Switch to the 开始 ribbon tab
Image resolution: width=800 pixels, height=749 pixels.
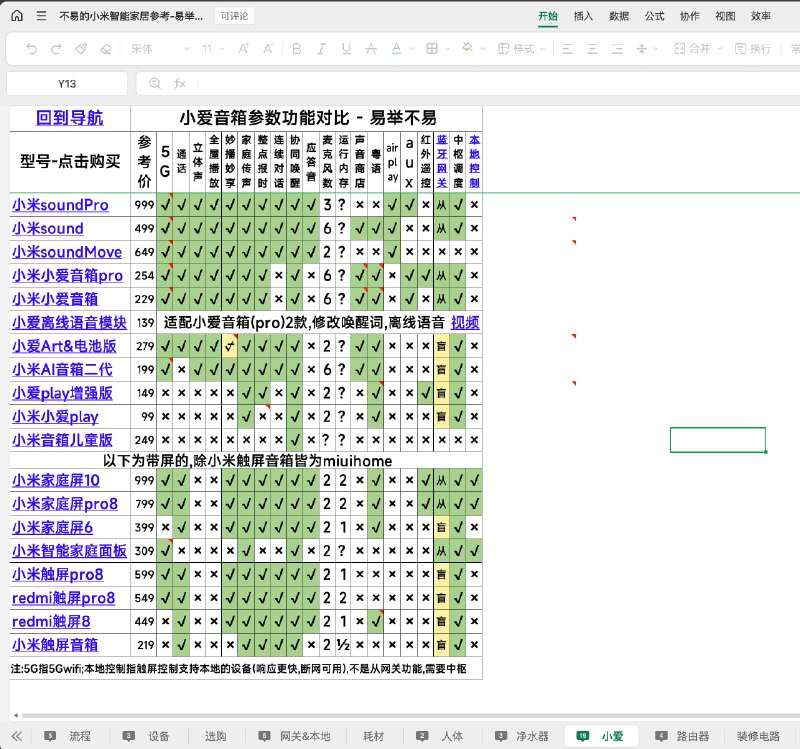click(x=548, y=16)
